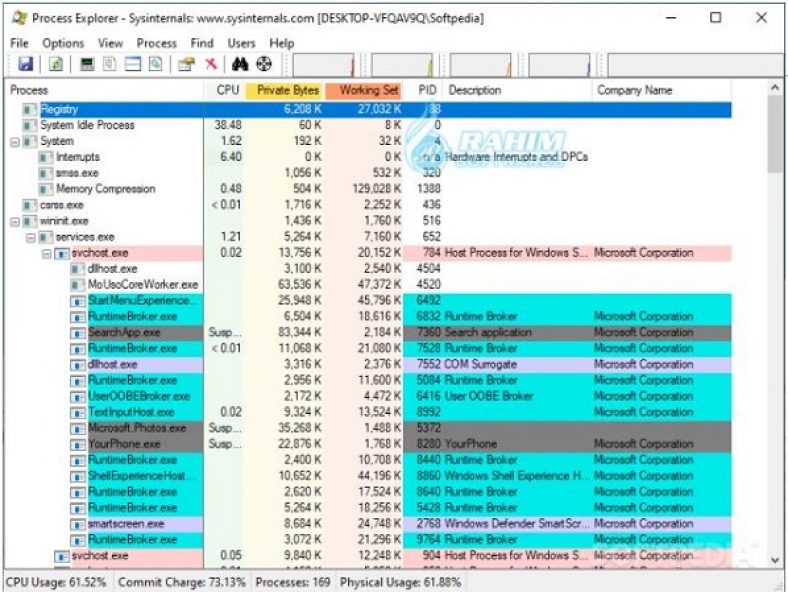This screenshot has height=592, width=788.
Task: Select the smartscreen.exe process row
Action: point(125,523)
